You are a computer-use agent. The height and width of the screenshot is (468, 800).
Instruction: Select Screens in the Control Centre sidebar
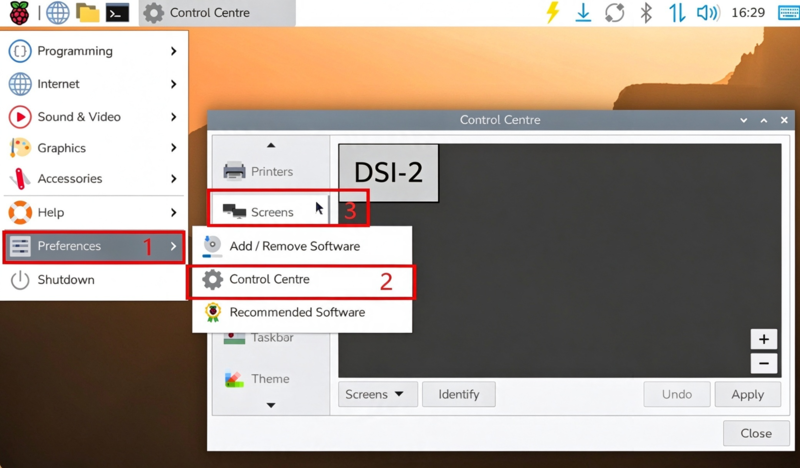click(271, 211)
